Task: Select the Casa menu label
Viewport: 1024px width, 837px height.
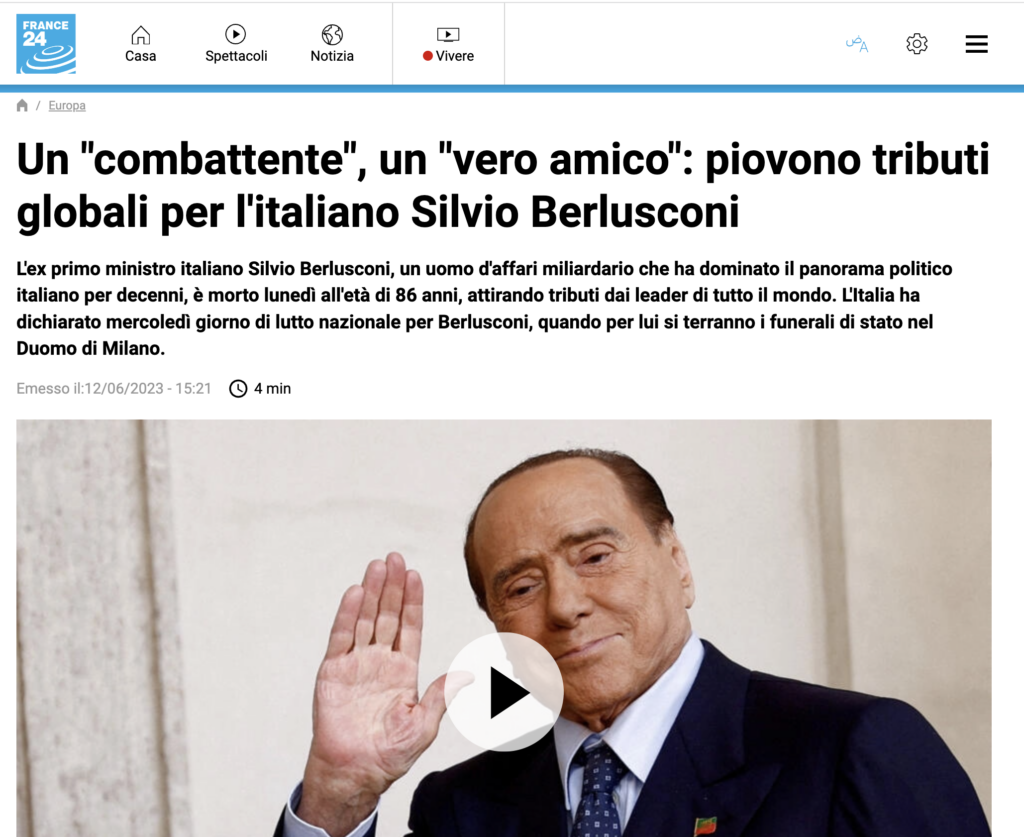Action: pos(140,56)
